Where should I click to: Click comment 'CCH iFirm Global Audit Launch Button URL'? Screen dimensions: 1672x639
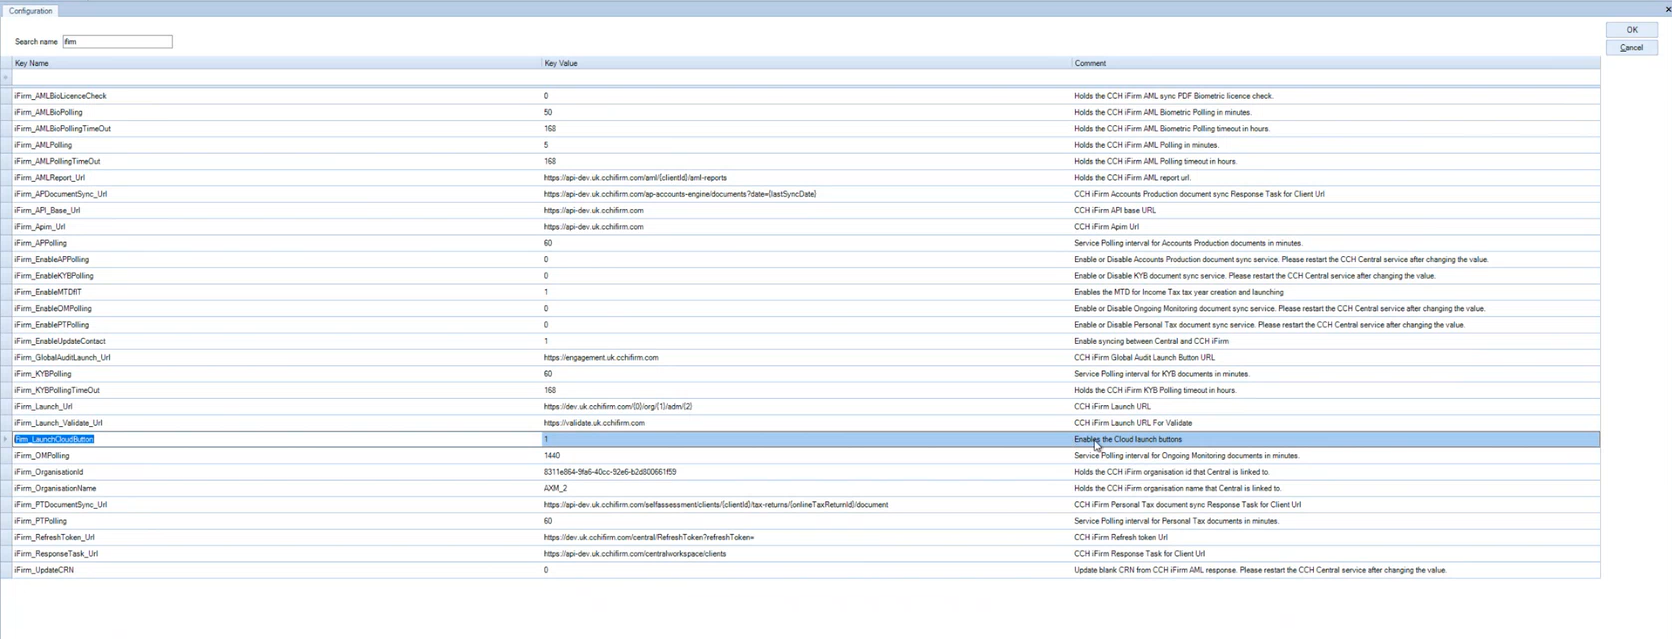coord(1145,357)
